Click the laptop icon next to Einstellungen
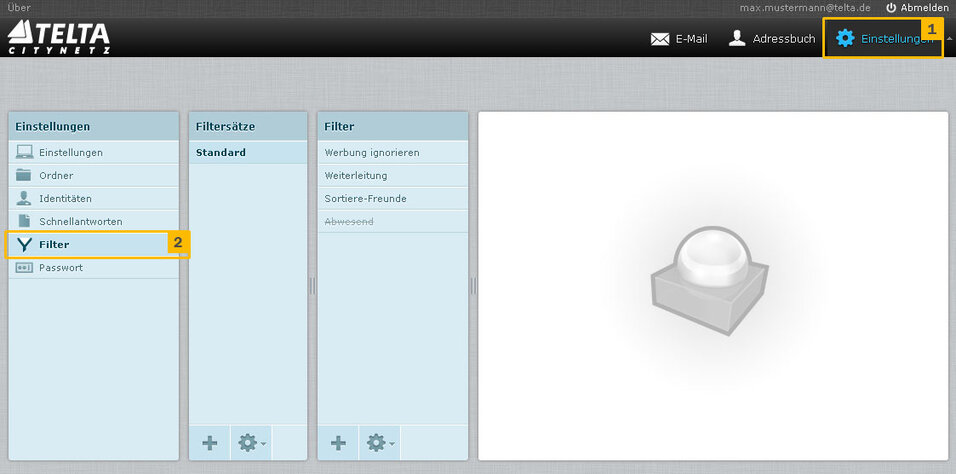Image resolution: width=956 pixels, height=474 pixels. (x=24, y=153)
